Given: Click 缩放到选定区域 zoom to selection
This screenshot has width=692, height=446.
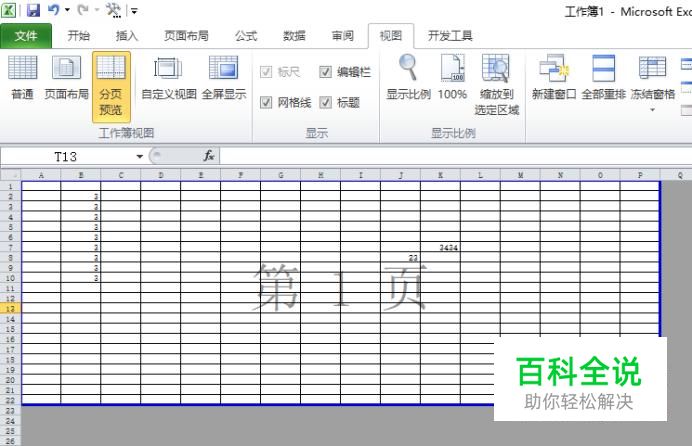Looking at the screenshot, I should (x=496, y=85).
